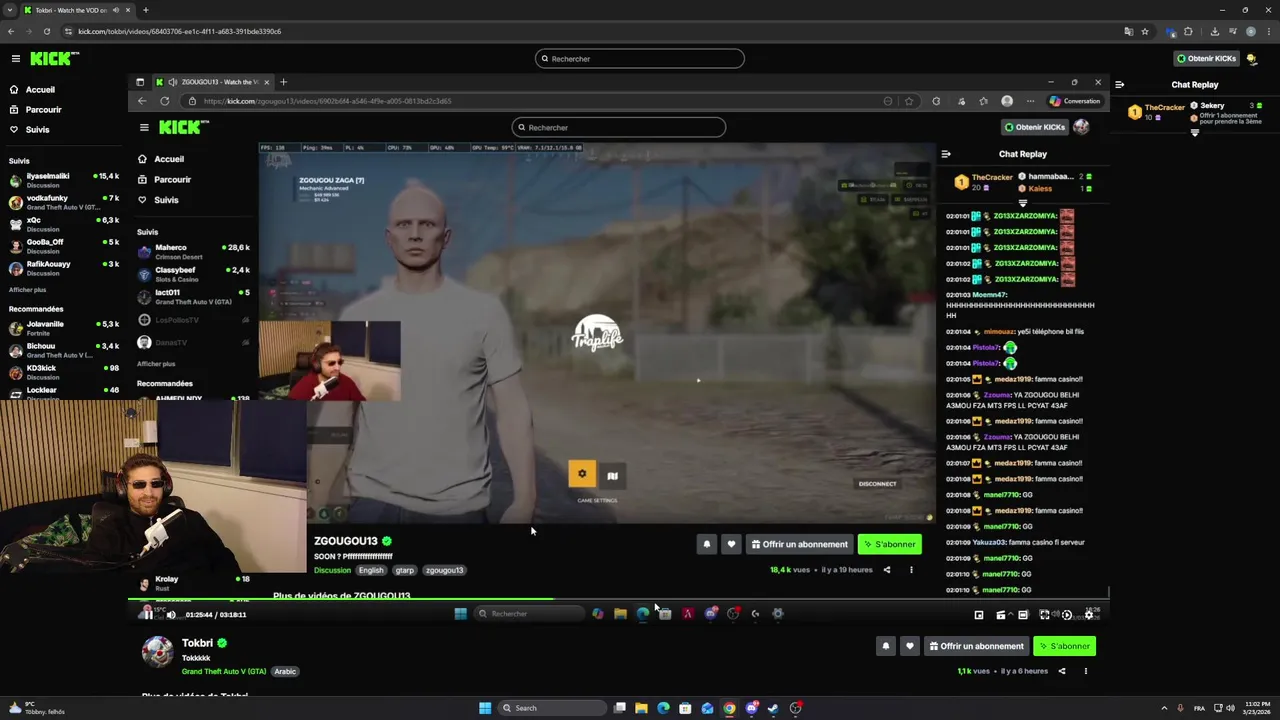Screen dimensions: 1280x720
Task: Expand Afficher plus under outer Suivis
Action: [27, 290]
